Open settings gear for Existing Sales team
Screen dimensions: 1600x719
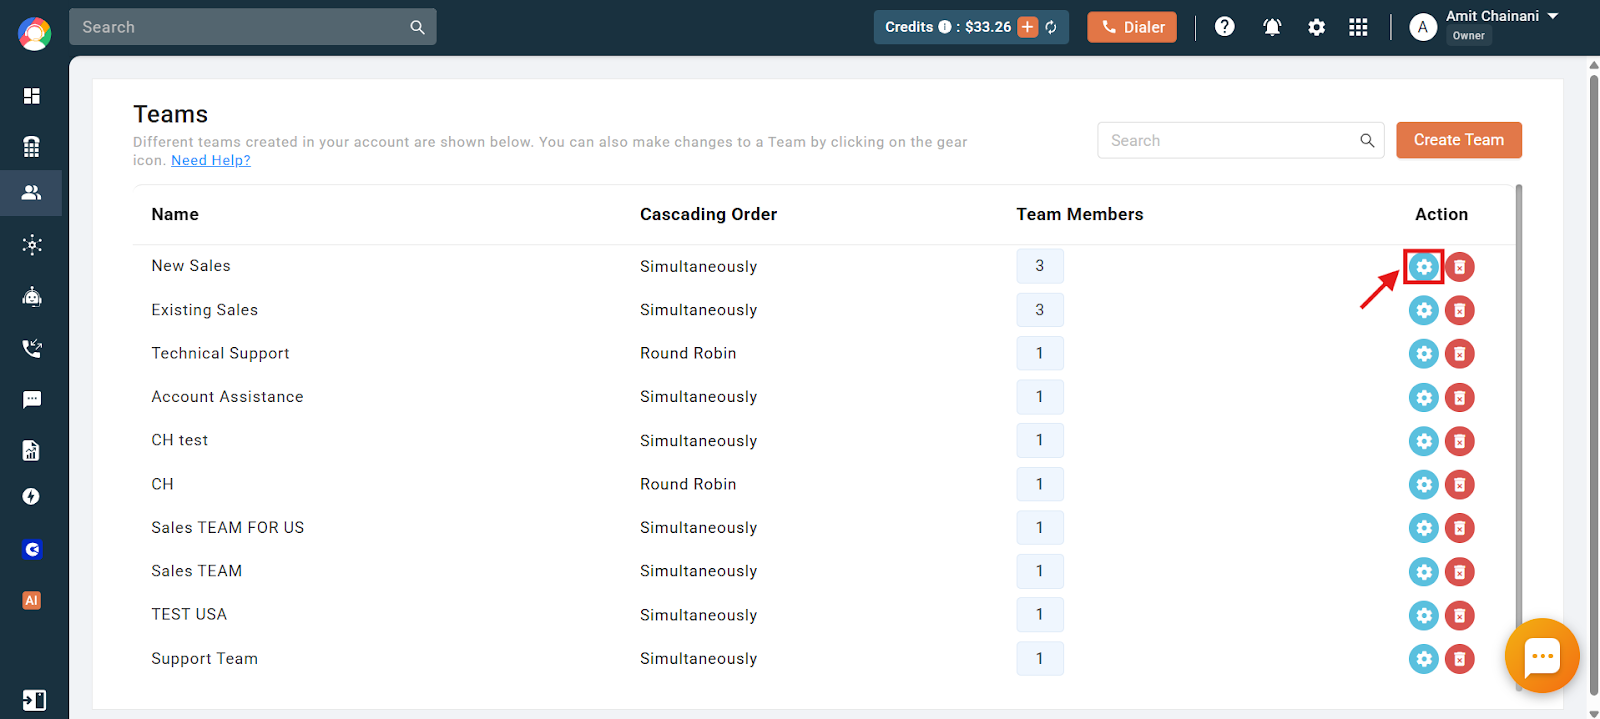pos(1424,310)
